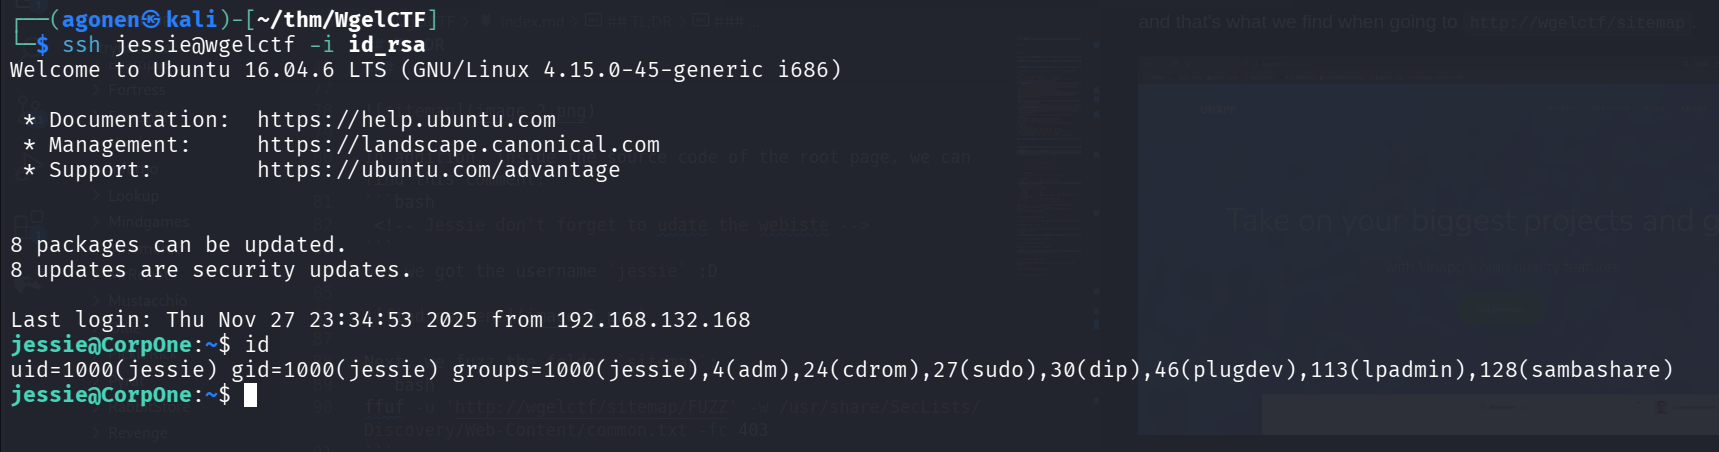Click the id_rsa key filename
Viewport: 1719px width, 452px height.
pos(386,45)
